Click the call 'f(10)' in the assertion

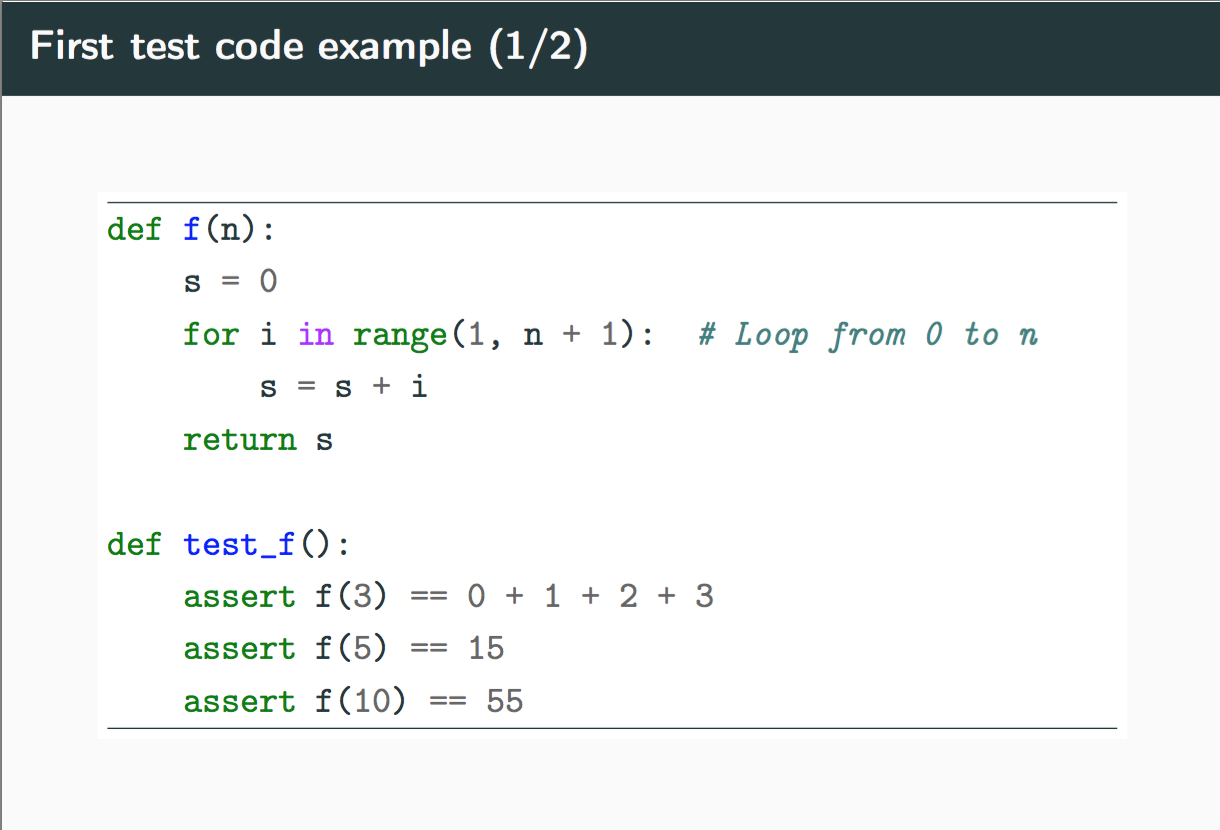pyautogui.click(x=361, y=702)
